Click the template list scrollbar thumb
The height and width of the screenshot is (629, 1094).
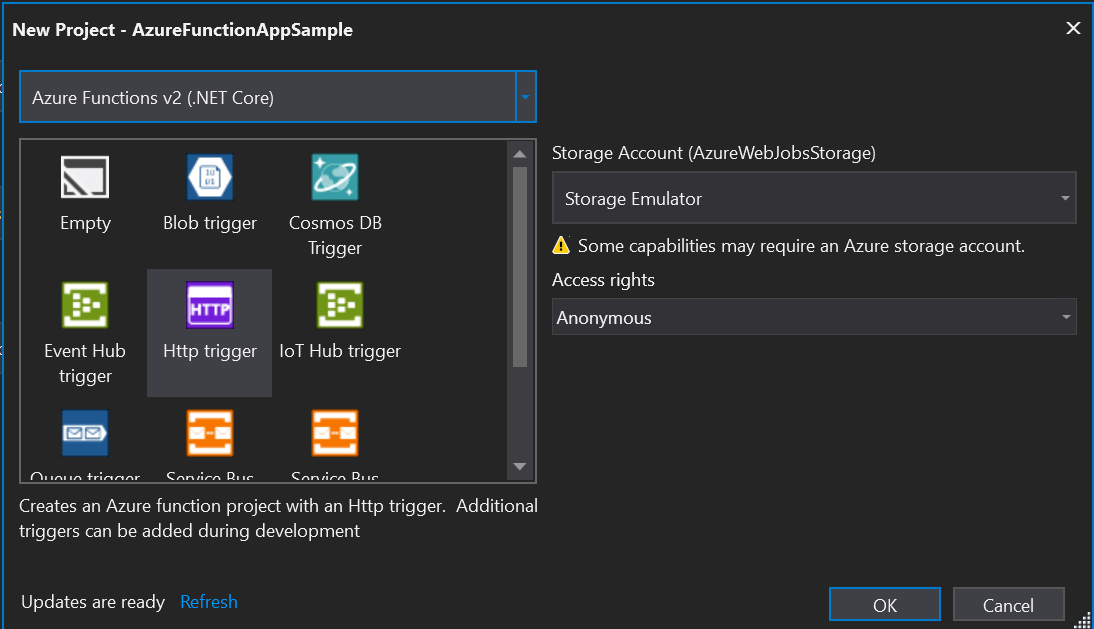[519, 265]
